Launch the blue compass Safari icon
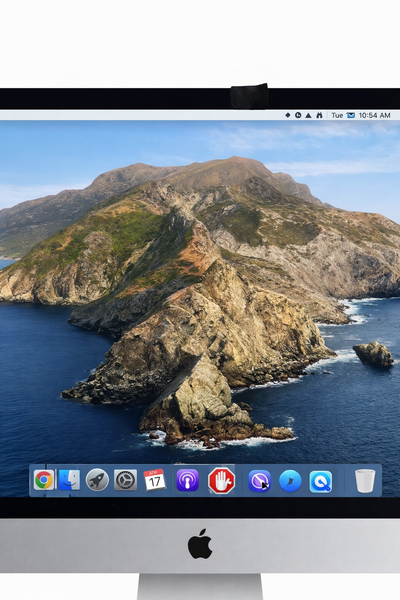Screen dimensions: 400x600 (290, 481)
